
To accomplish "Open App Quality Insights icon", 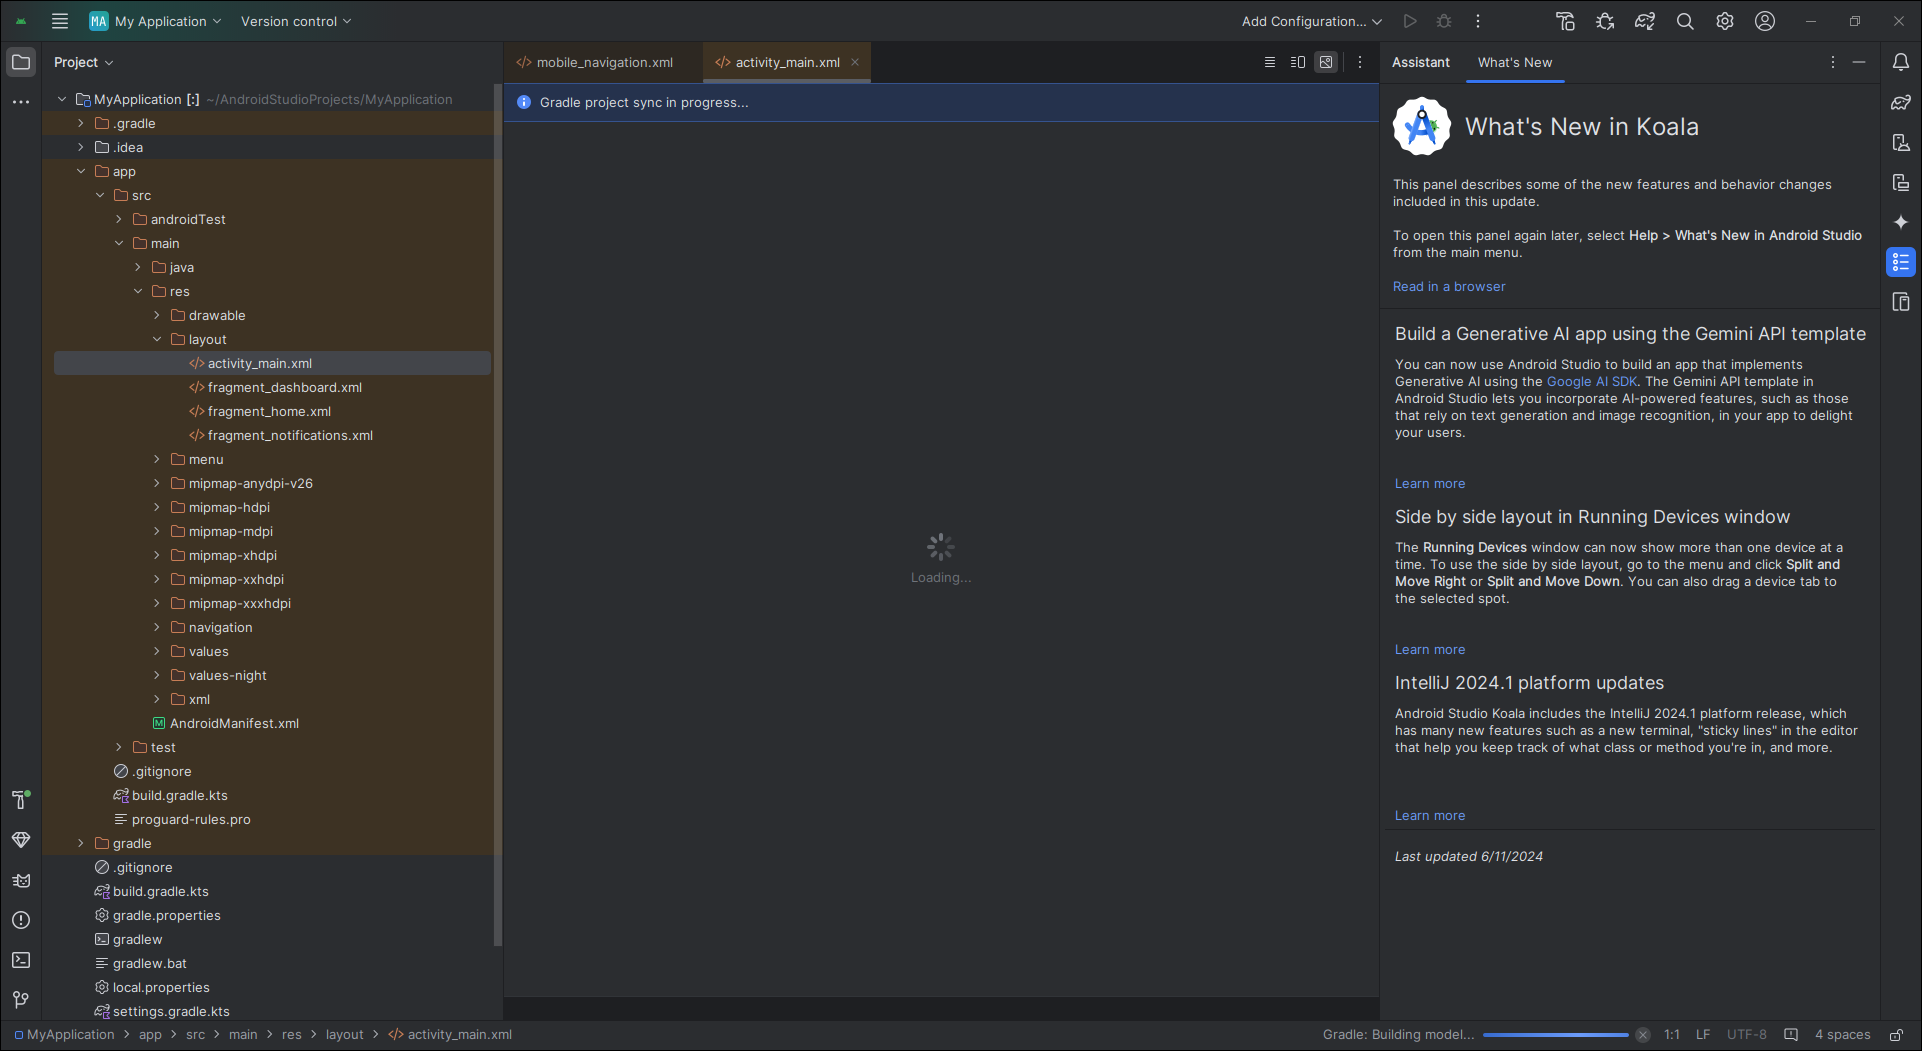I will [x=21, y=840].
